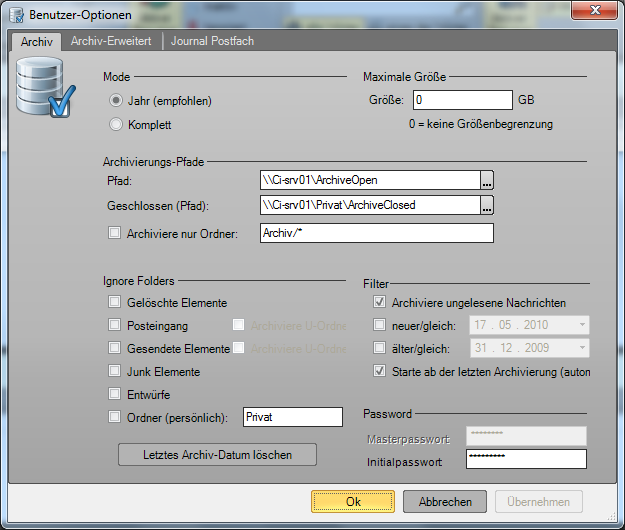Select the Komplett mode option
Image resolution: width=625 pixels, height=530 pixels.
tap(117, 125)
